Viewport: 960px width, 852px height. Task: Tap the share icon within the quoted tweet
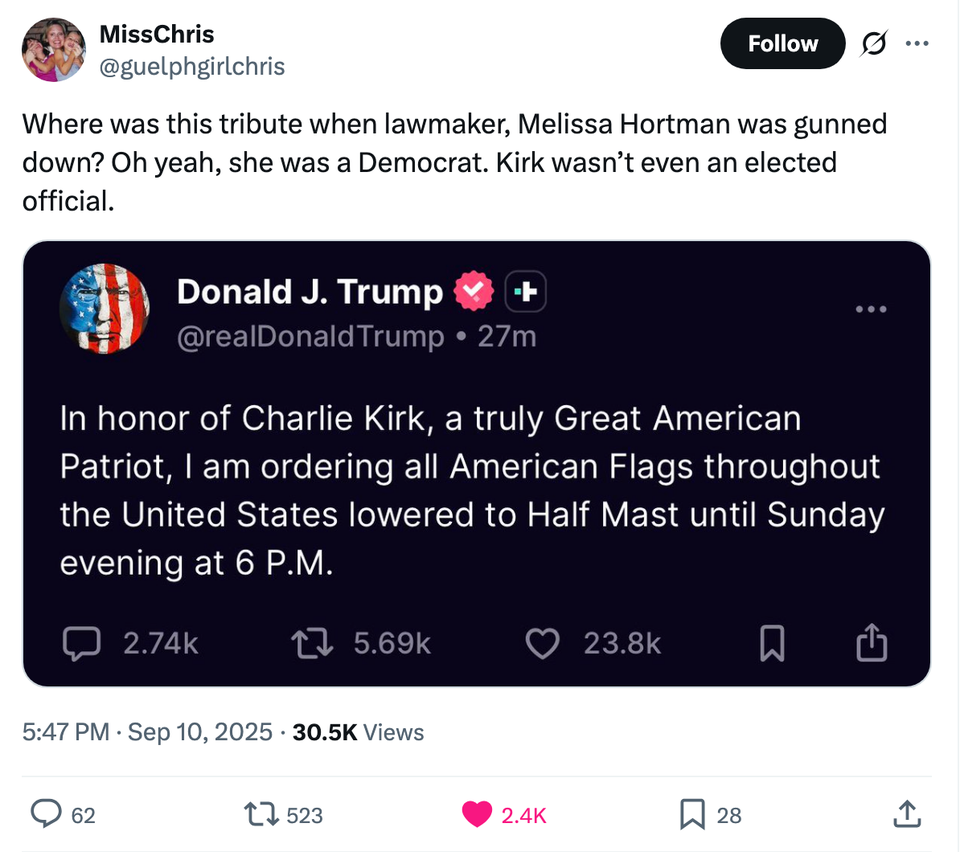(x=870, y=643)
